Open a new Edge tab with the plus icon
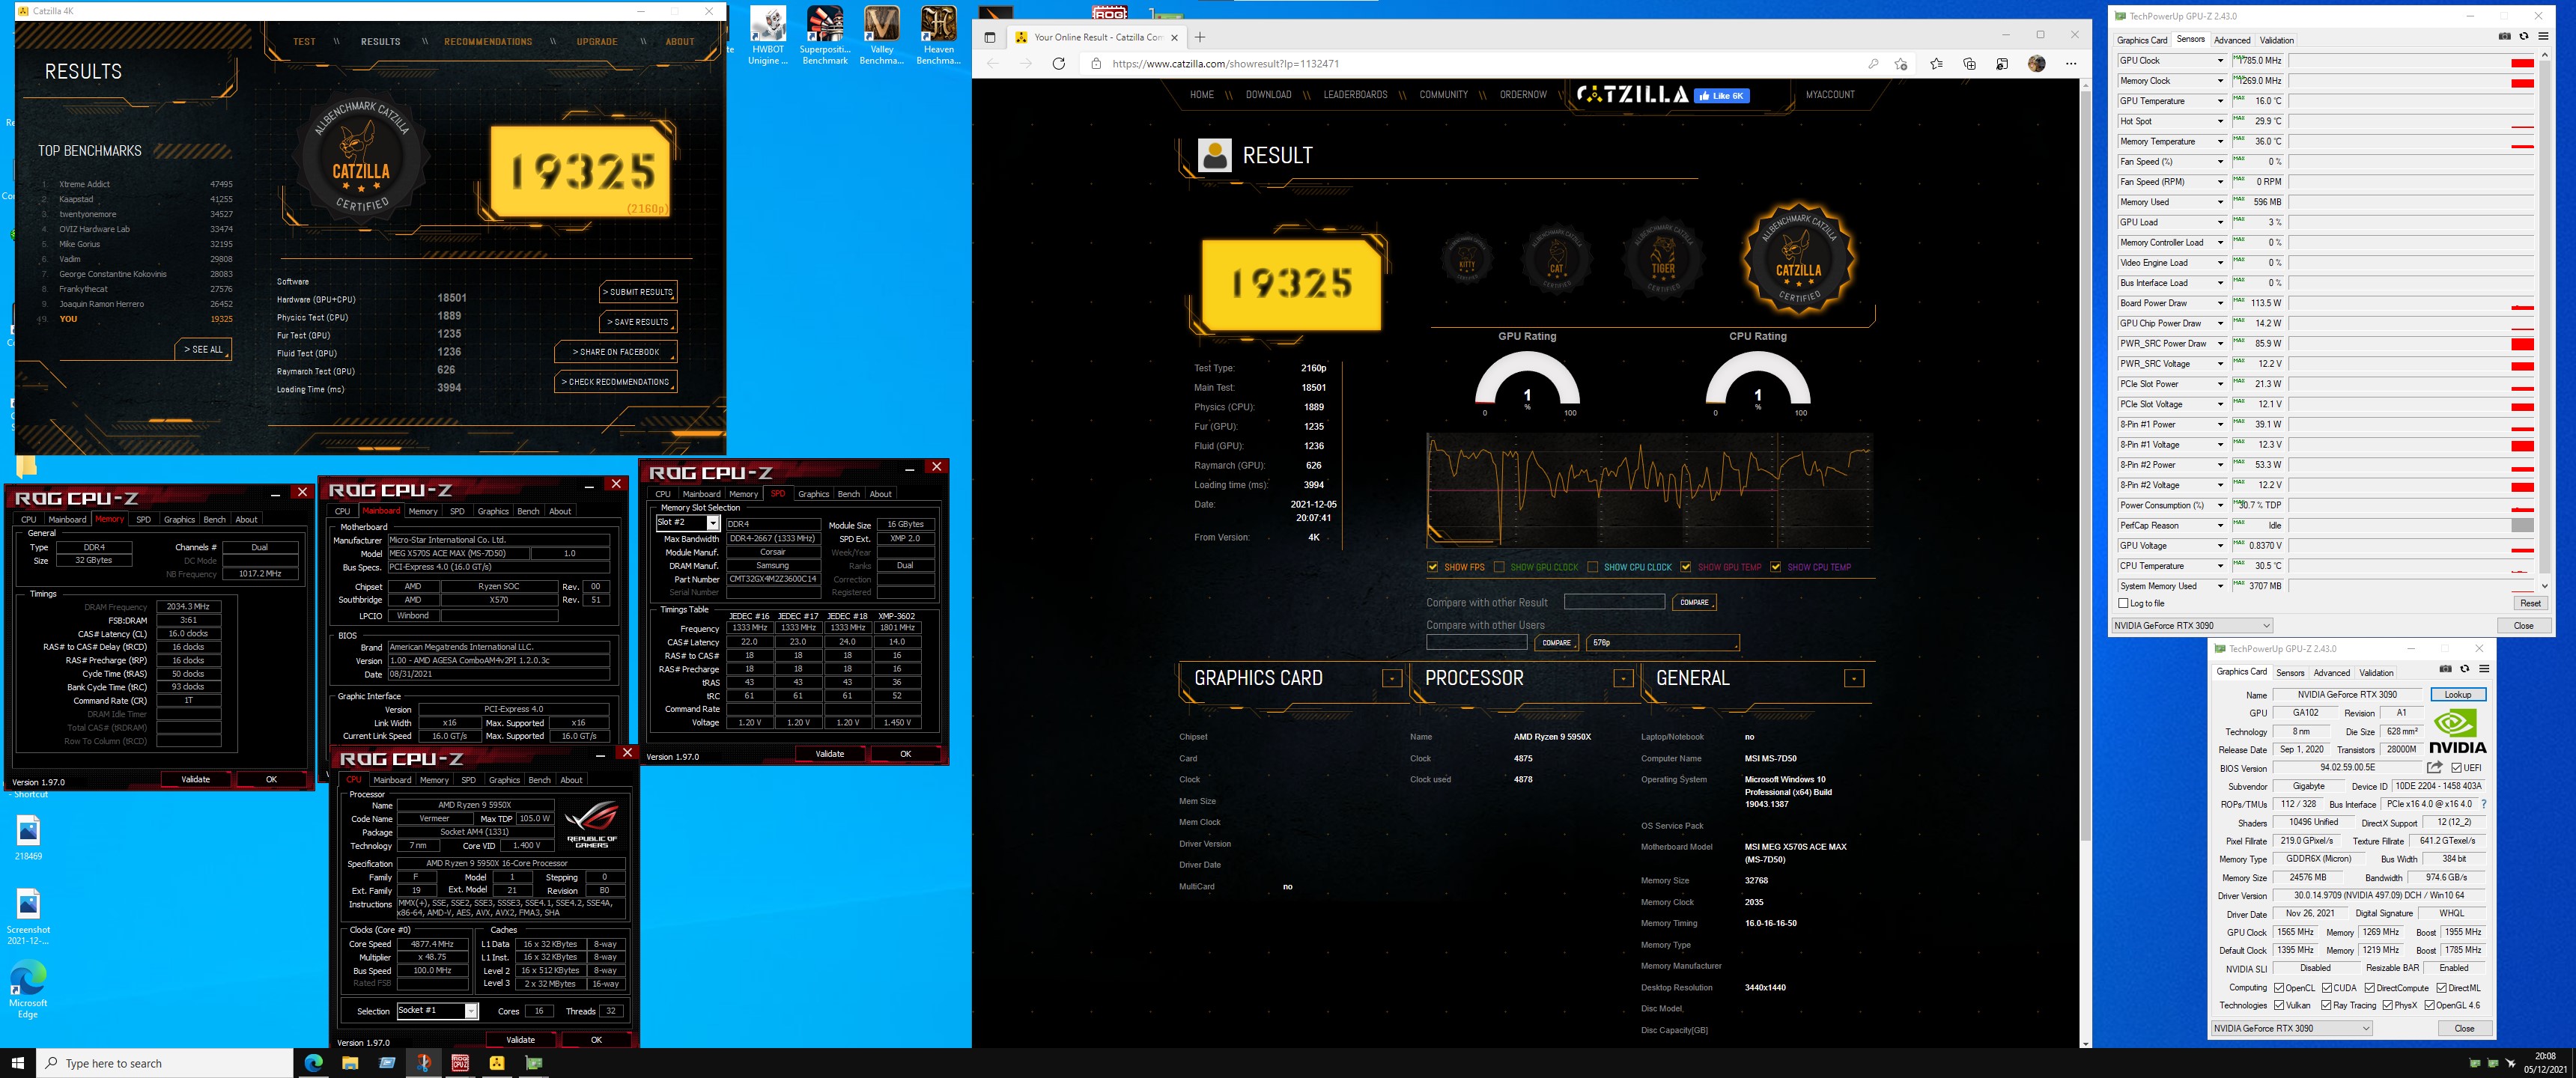This screenshot has width=2576, height=1078. pyautogui.click(x=1200, y=38)
